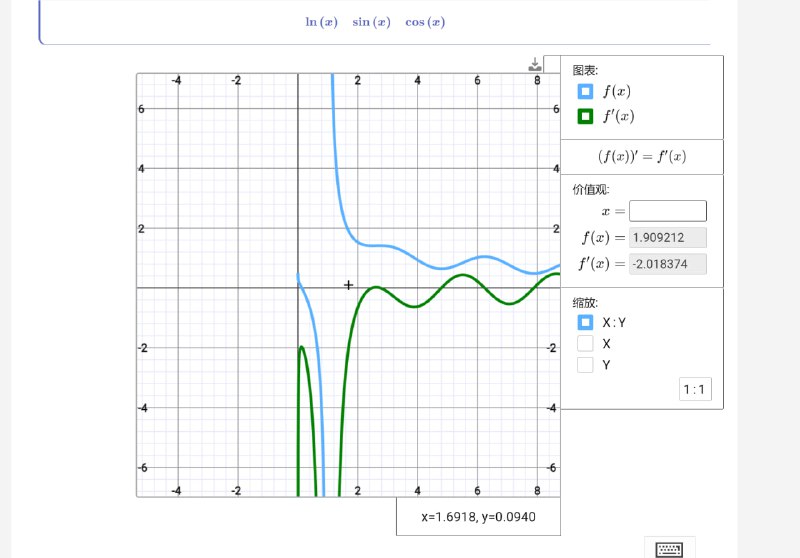This screenshot has width=800, height=558.
Task: Click the green f'(x) curve near x=4
Action: click(417, 306)
